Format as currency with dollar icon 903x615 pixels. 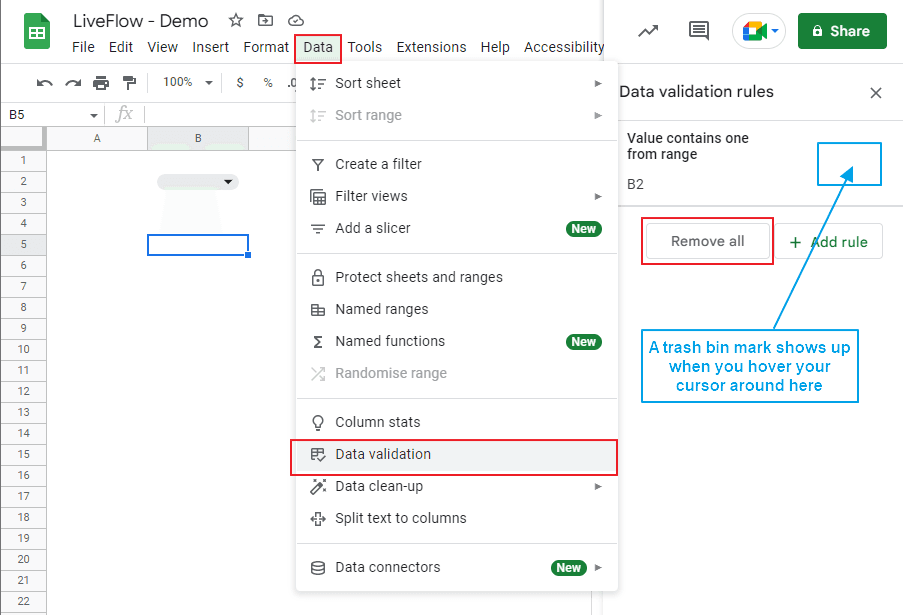pos(240,83)
